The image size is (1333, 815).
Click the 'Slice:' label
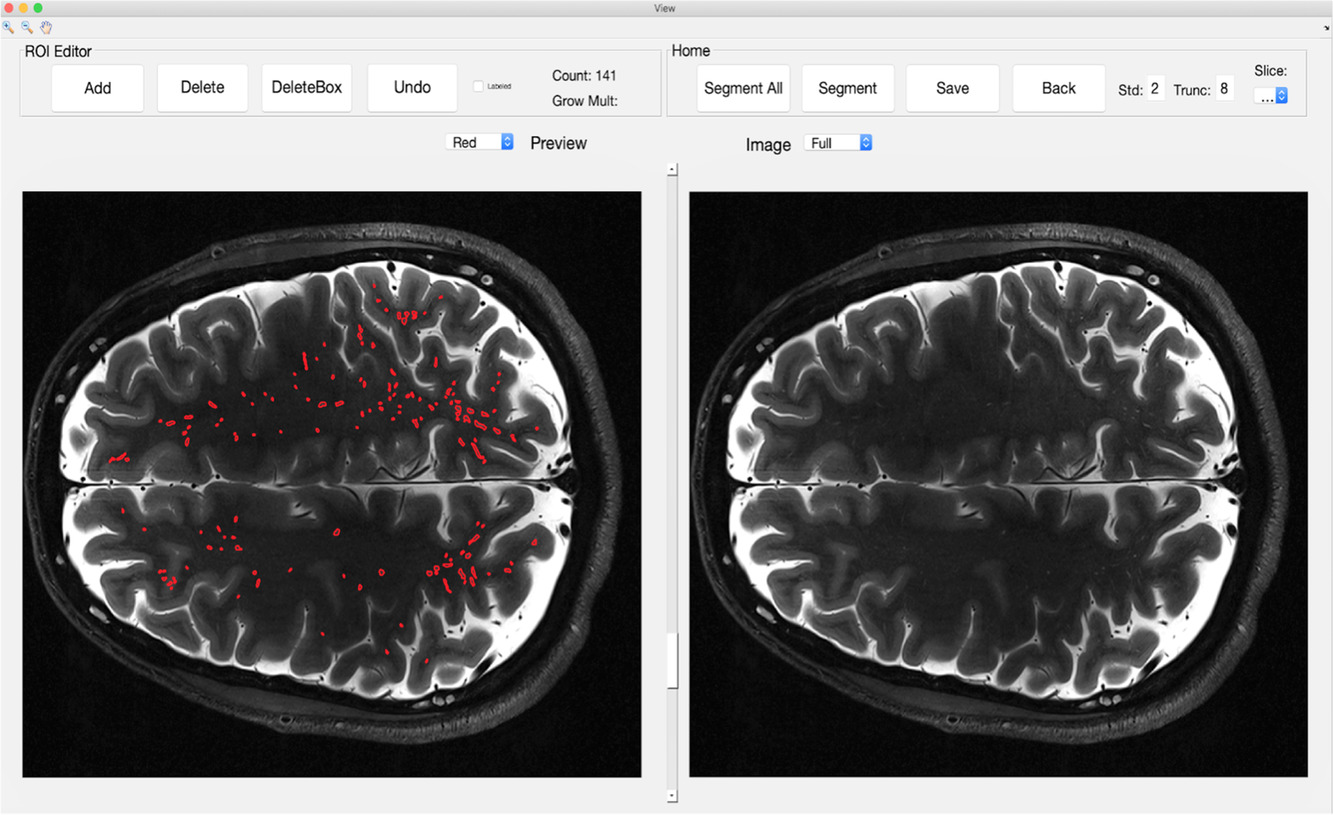[1270, 71]
